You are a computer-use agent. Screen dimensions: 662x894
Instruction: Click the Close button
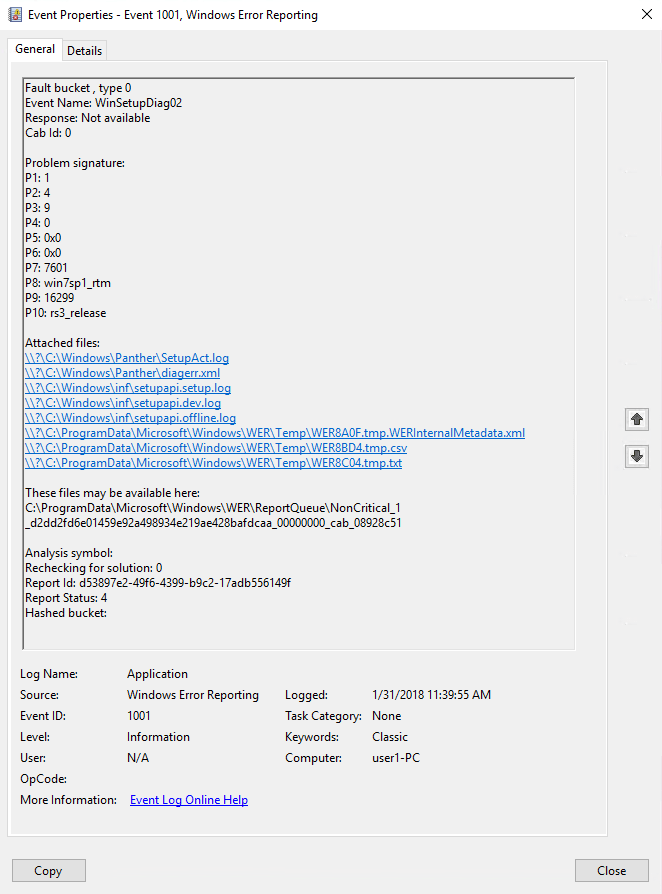click(x=612, y=871)
